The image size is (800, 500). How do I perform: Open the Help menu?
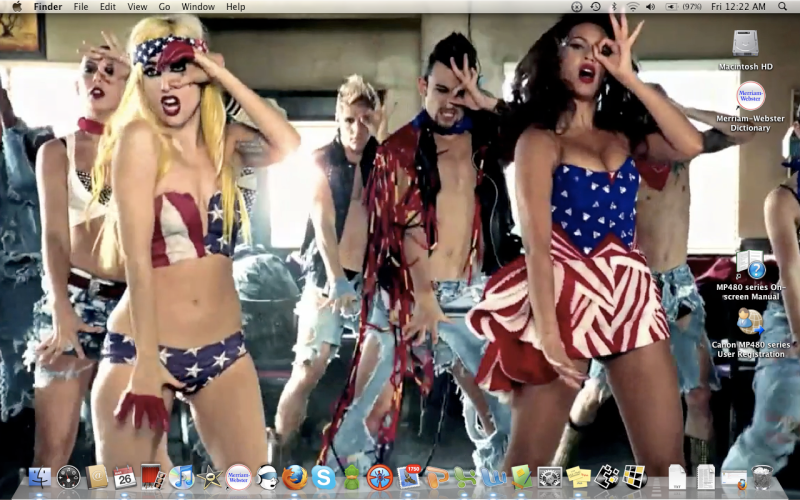[236, 7]
